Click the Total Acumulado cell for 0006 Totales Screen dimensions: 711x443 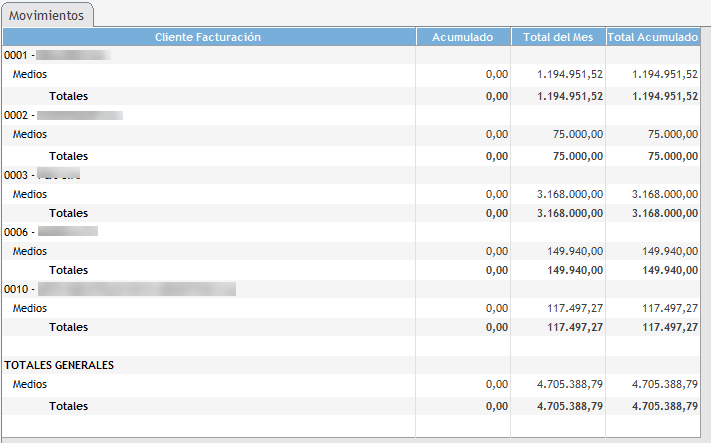pos(664,271)
